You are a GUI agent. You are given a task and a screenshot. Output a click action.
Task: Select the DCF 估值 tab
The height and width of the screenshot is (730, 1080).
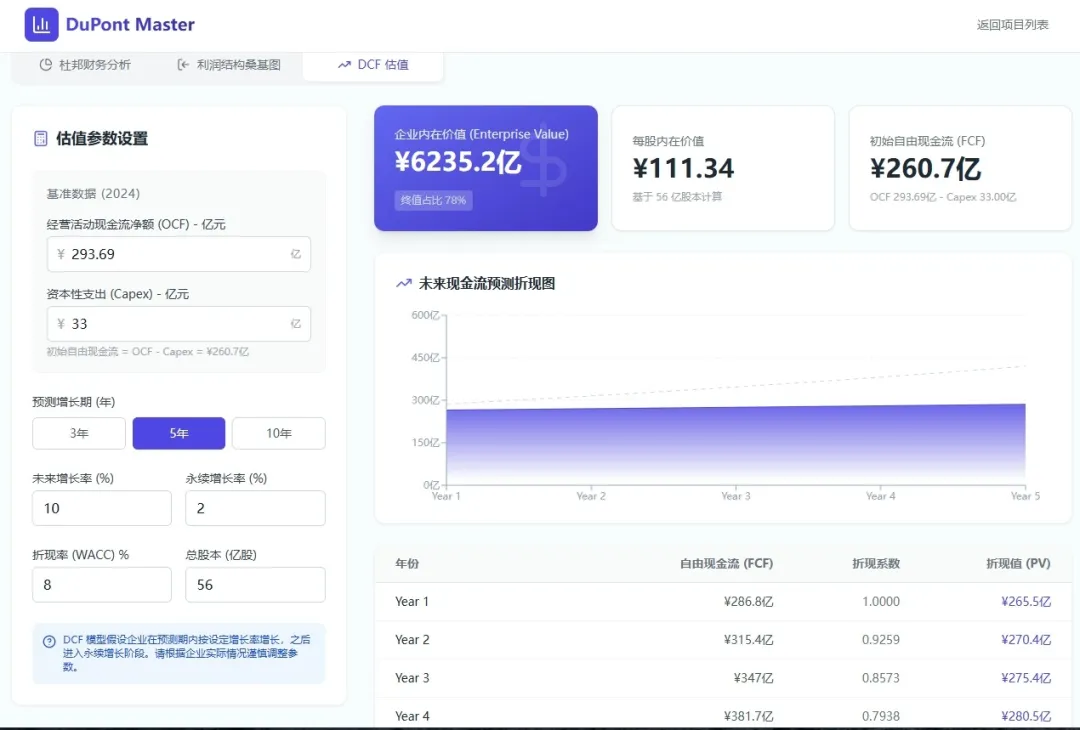[x=373, y=65]
